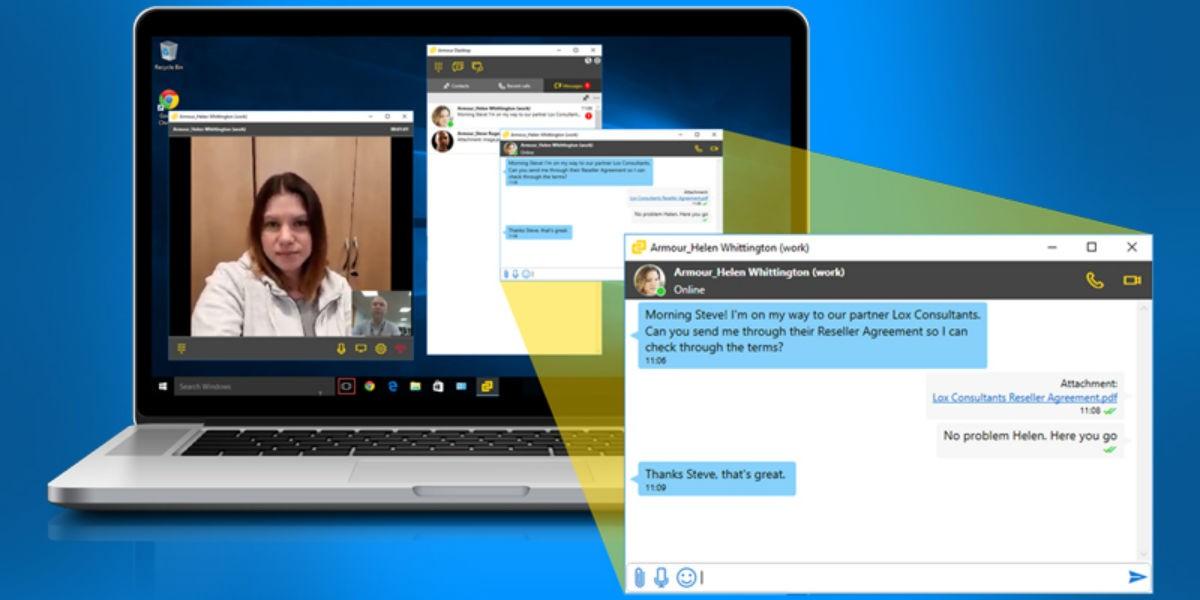Screen dimensions: 1200x600
Task: Open the dialpad in Armour Desktop window
Action: (x=438, y=67)
